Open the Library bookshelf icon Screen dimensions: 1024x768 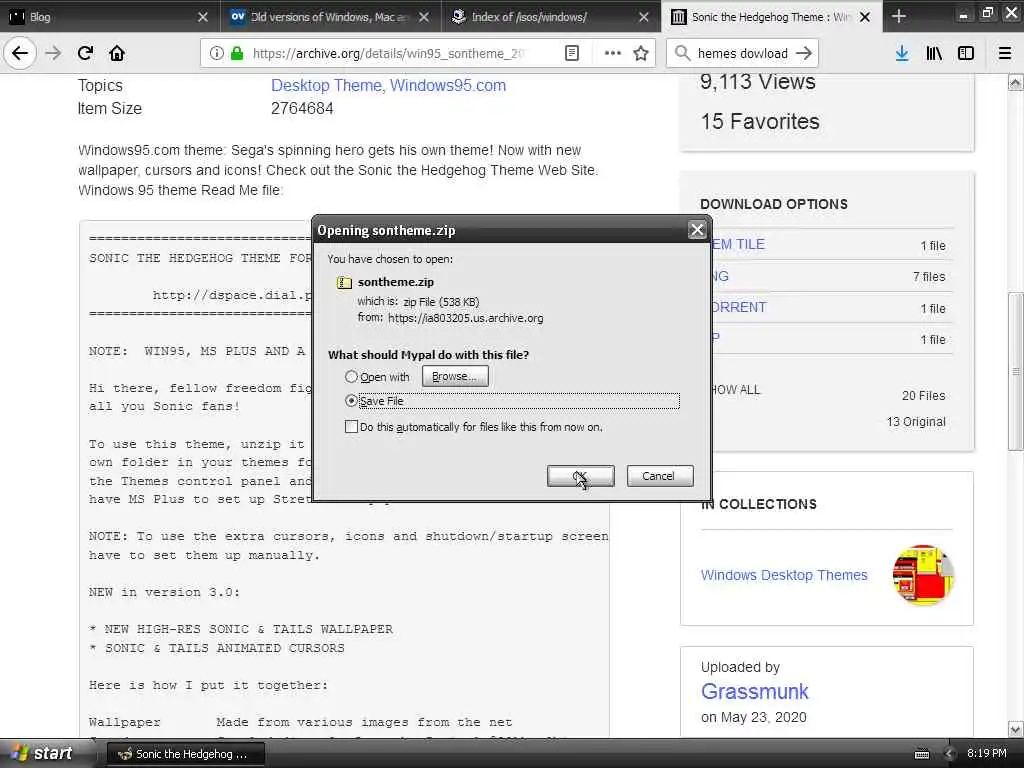tap(934, 53)
